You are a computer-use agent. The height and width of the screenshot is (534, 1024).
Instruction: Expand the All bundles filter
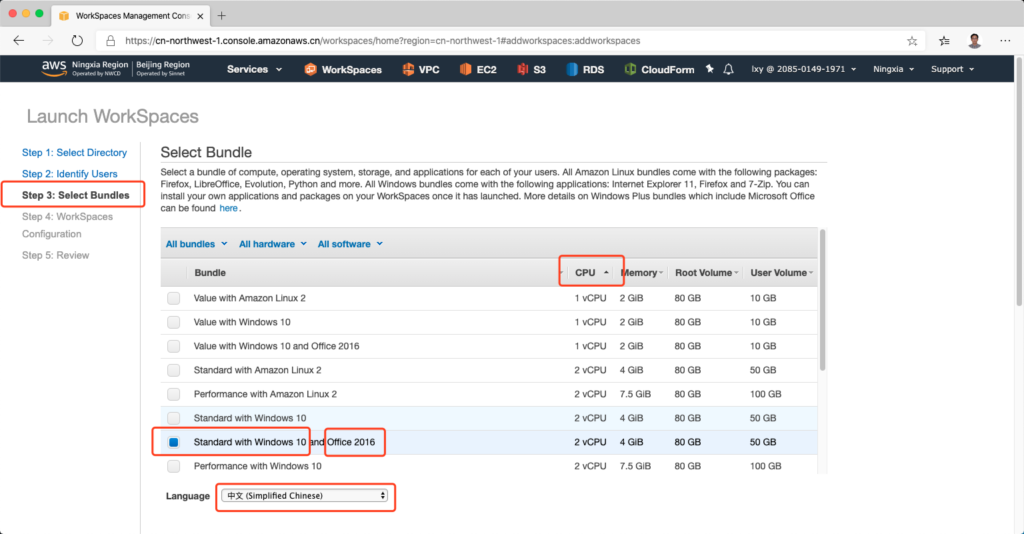pos(196,244)
